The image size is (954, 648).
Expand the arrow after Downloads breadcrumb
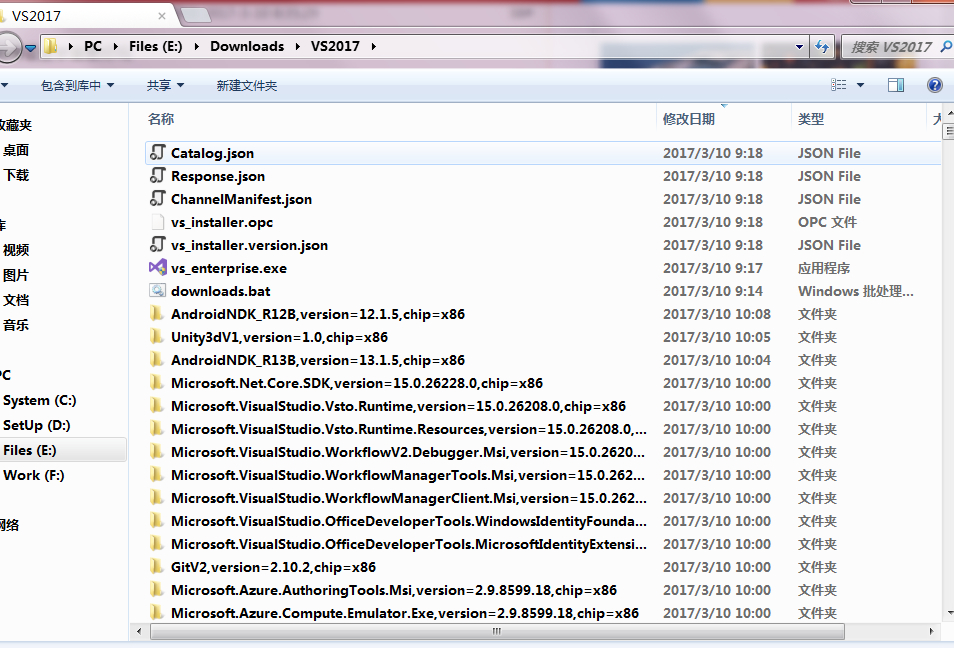[298, 46]
